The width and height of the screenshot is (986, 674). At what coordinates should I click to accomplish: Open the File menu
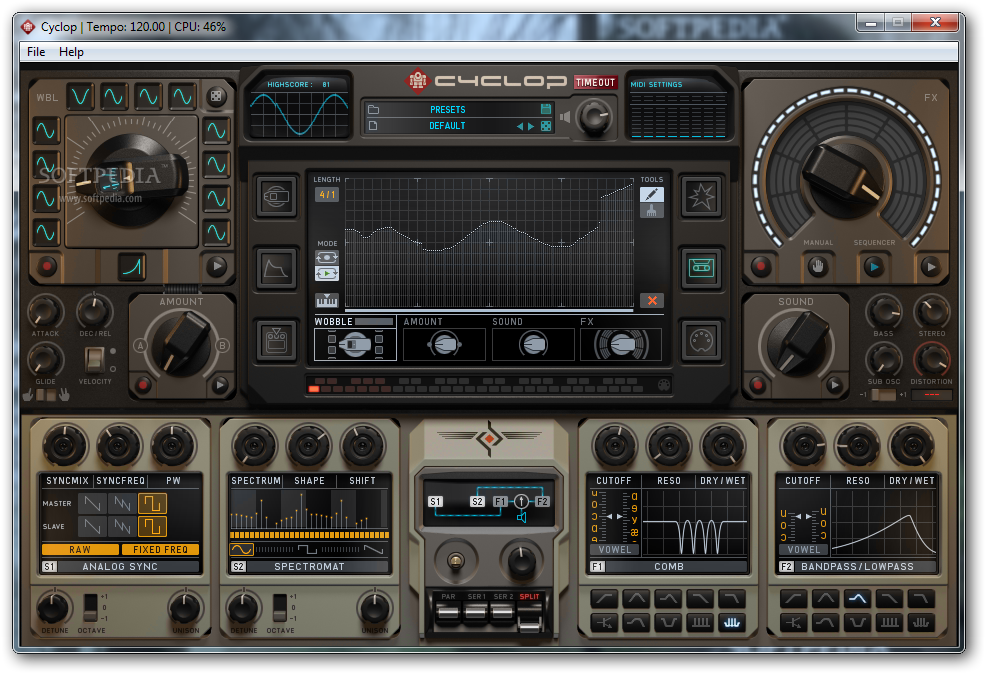coord(36,52)
